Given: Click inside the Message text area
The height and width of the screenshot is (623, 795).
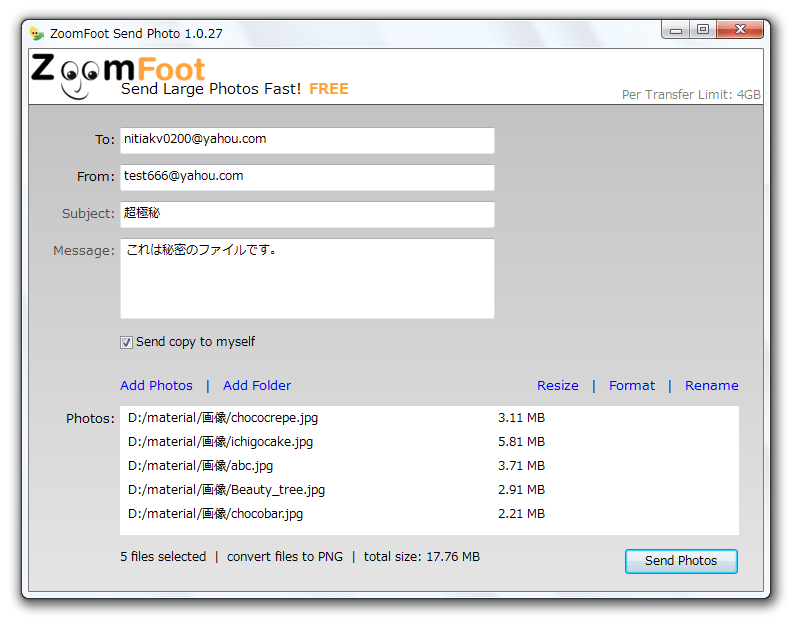Looking at the screenshot, I should pyautogui.click(x=307, y=278).
